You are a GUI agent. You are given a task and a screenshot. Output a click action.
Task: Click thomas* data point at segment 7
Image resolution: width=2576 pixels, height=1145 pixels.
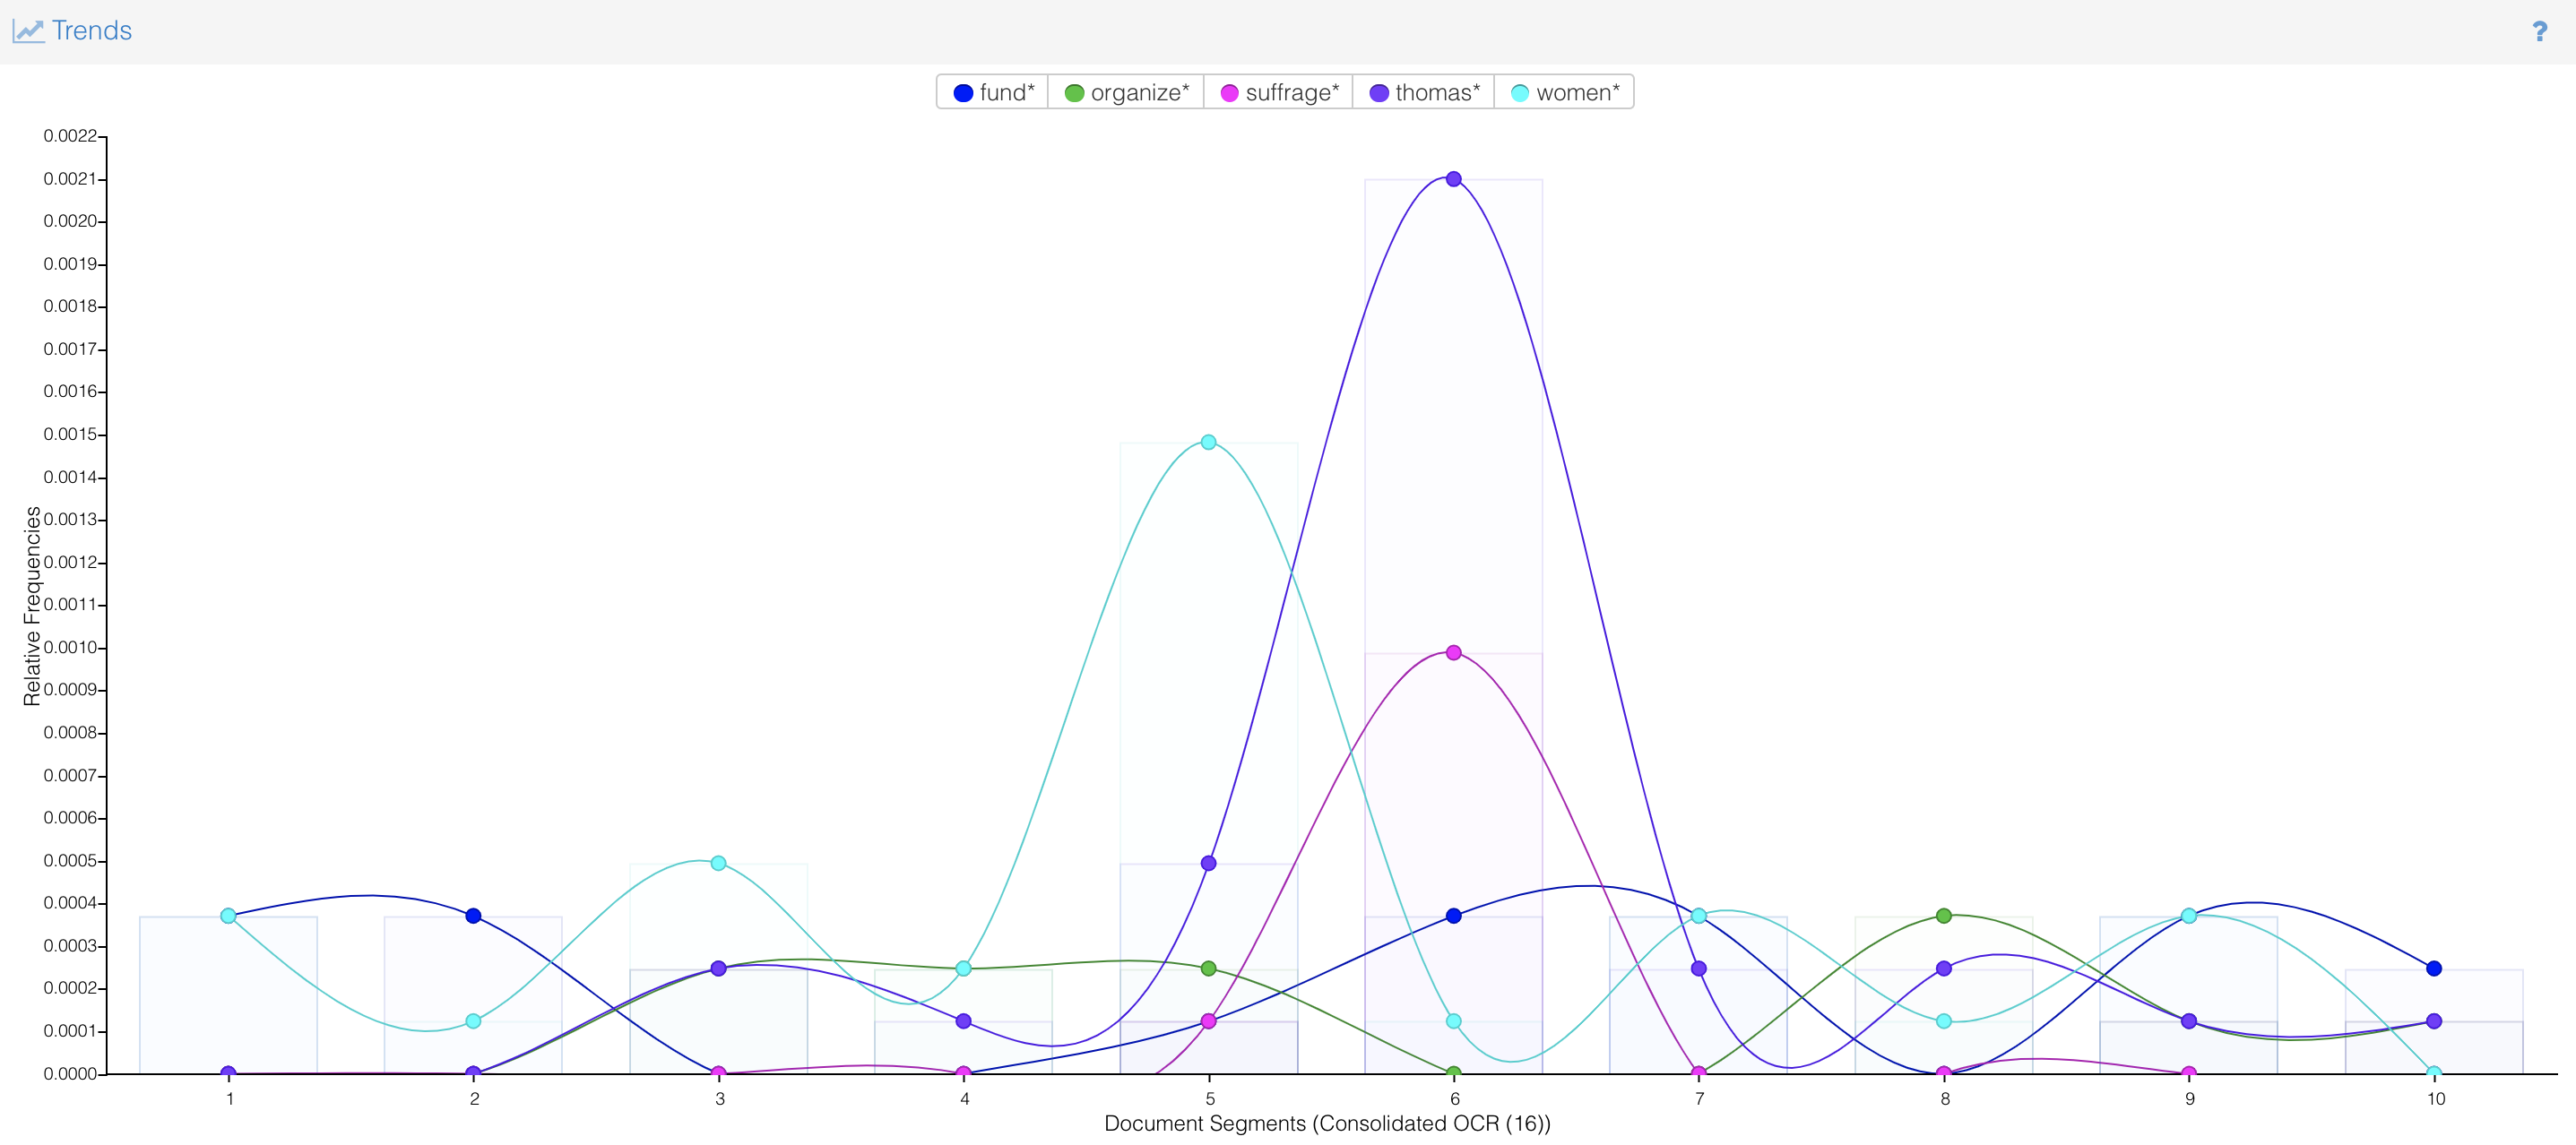1699,968
